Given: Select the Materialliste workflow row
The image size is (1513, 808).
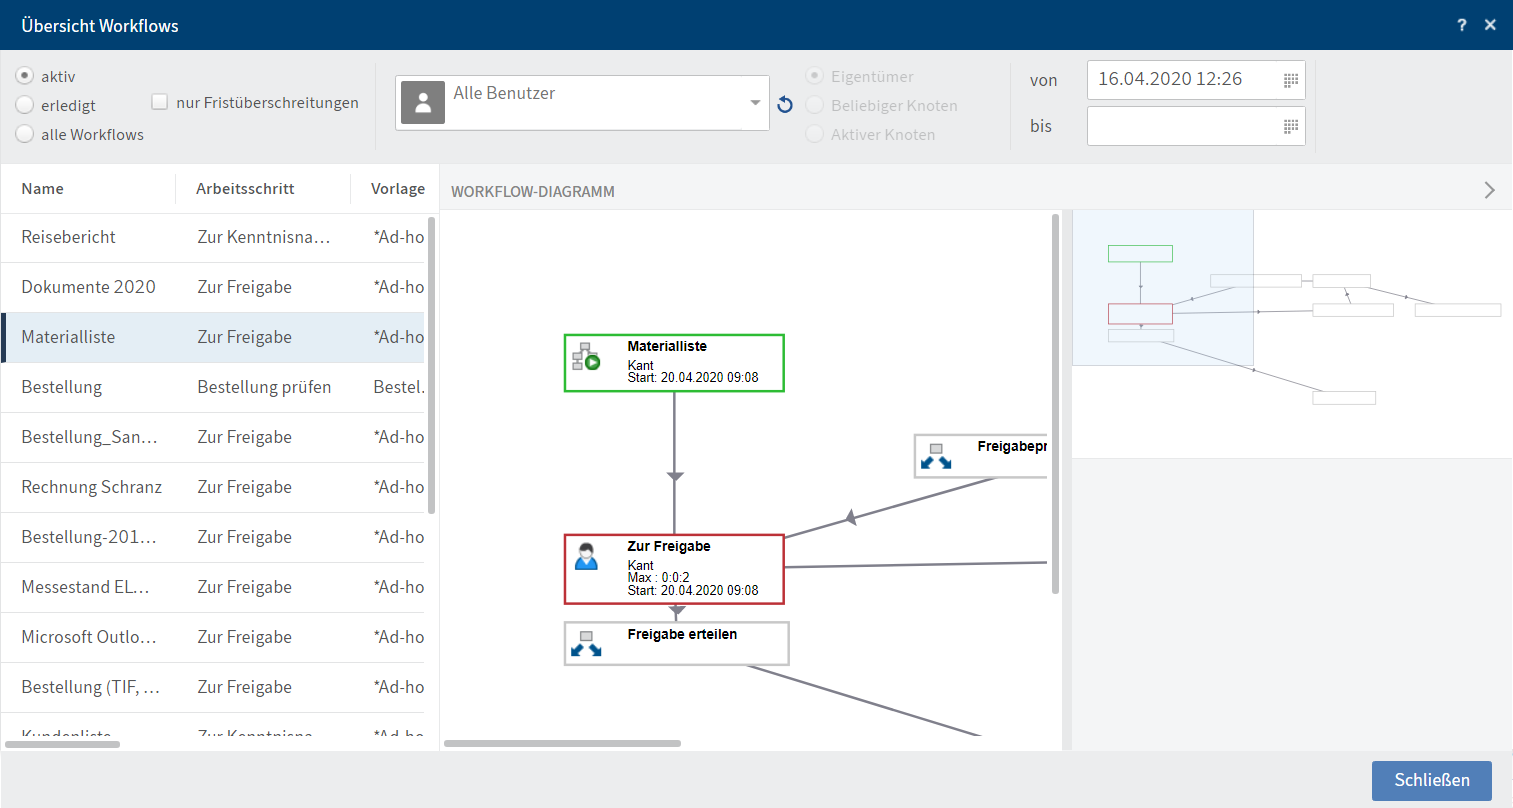Looking at the screenshot, I should [212, 338].
